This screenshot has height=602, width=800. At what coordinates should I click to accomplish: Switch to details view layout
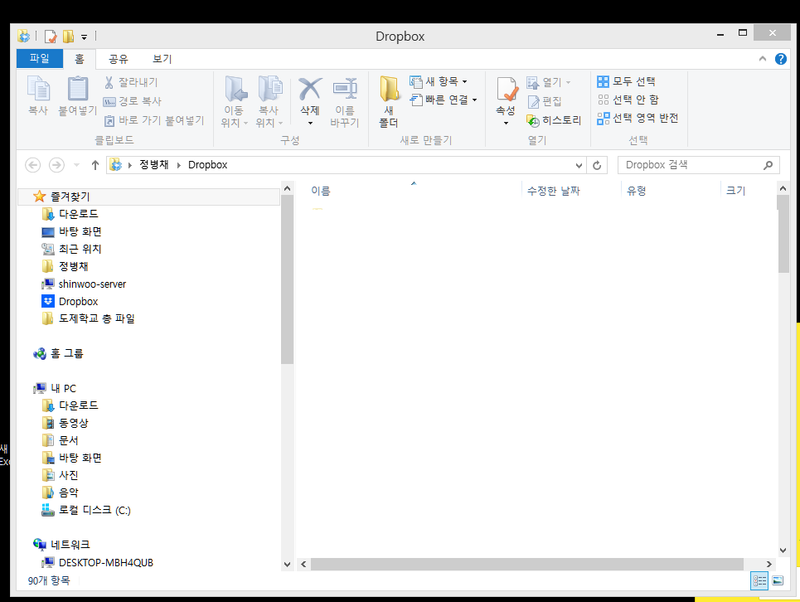tap(759, 580)
